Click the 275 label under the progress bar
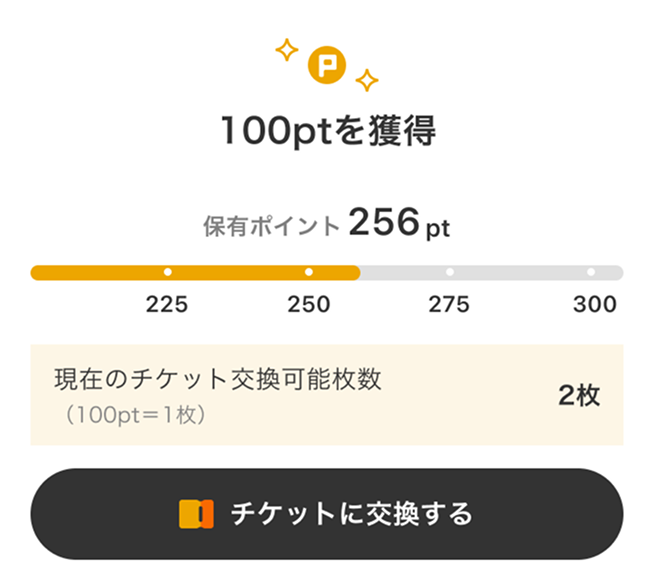654x585 pixels. click(450, 305)
